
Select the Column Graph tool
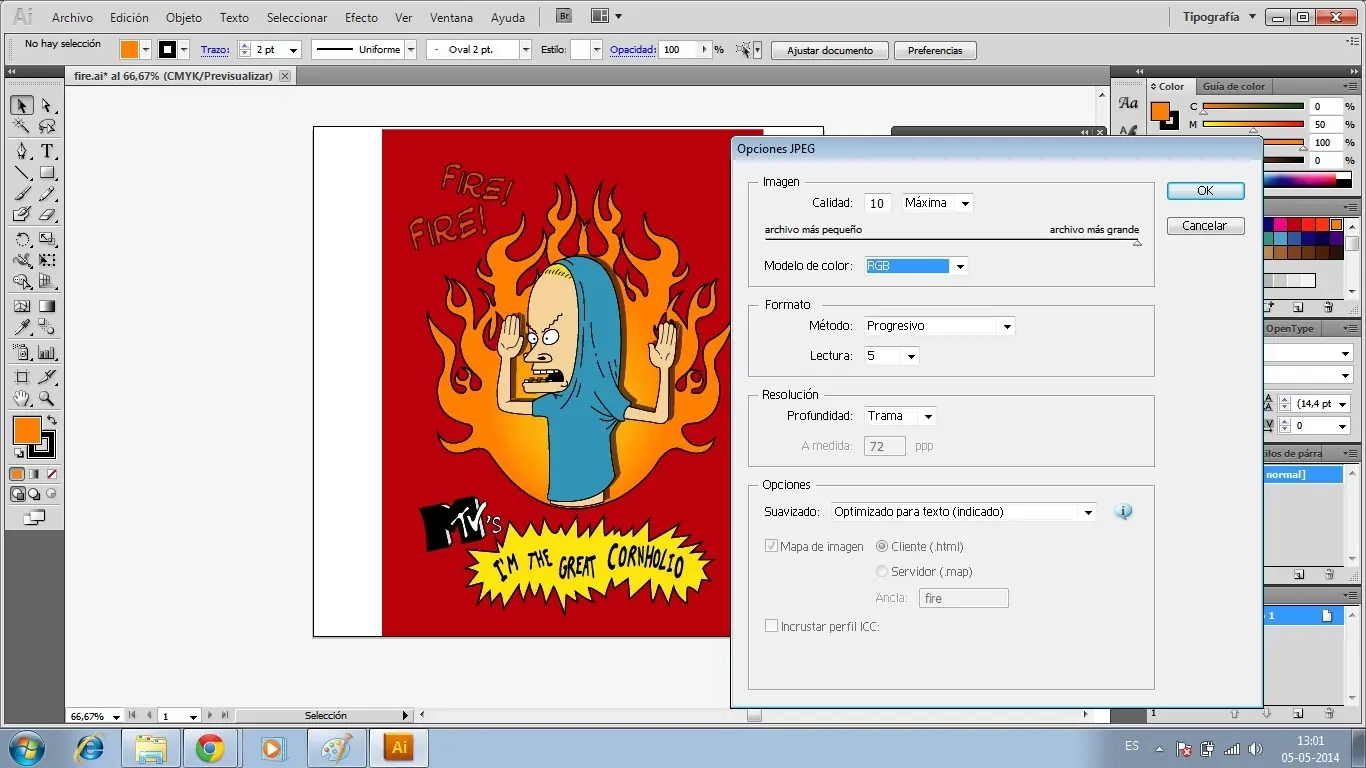[47, 352]
